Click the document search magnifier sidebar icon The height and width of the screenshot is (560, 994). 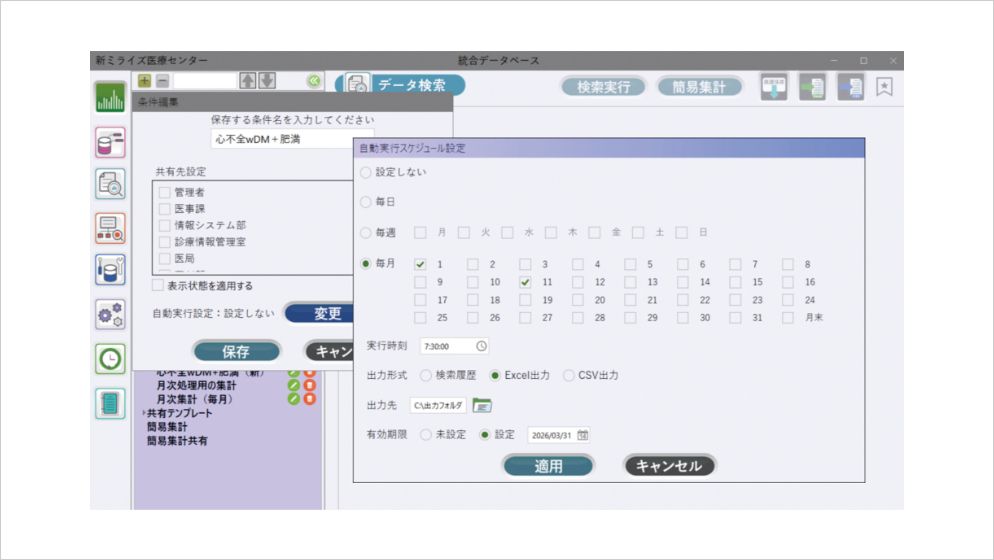click(110, 184)
